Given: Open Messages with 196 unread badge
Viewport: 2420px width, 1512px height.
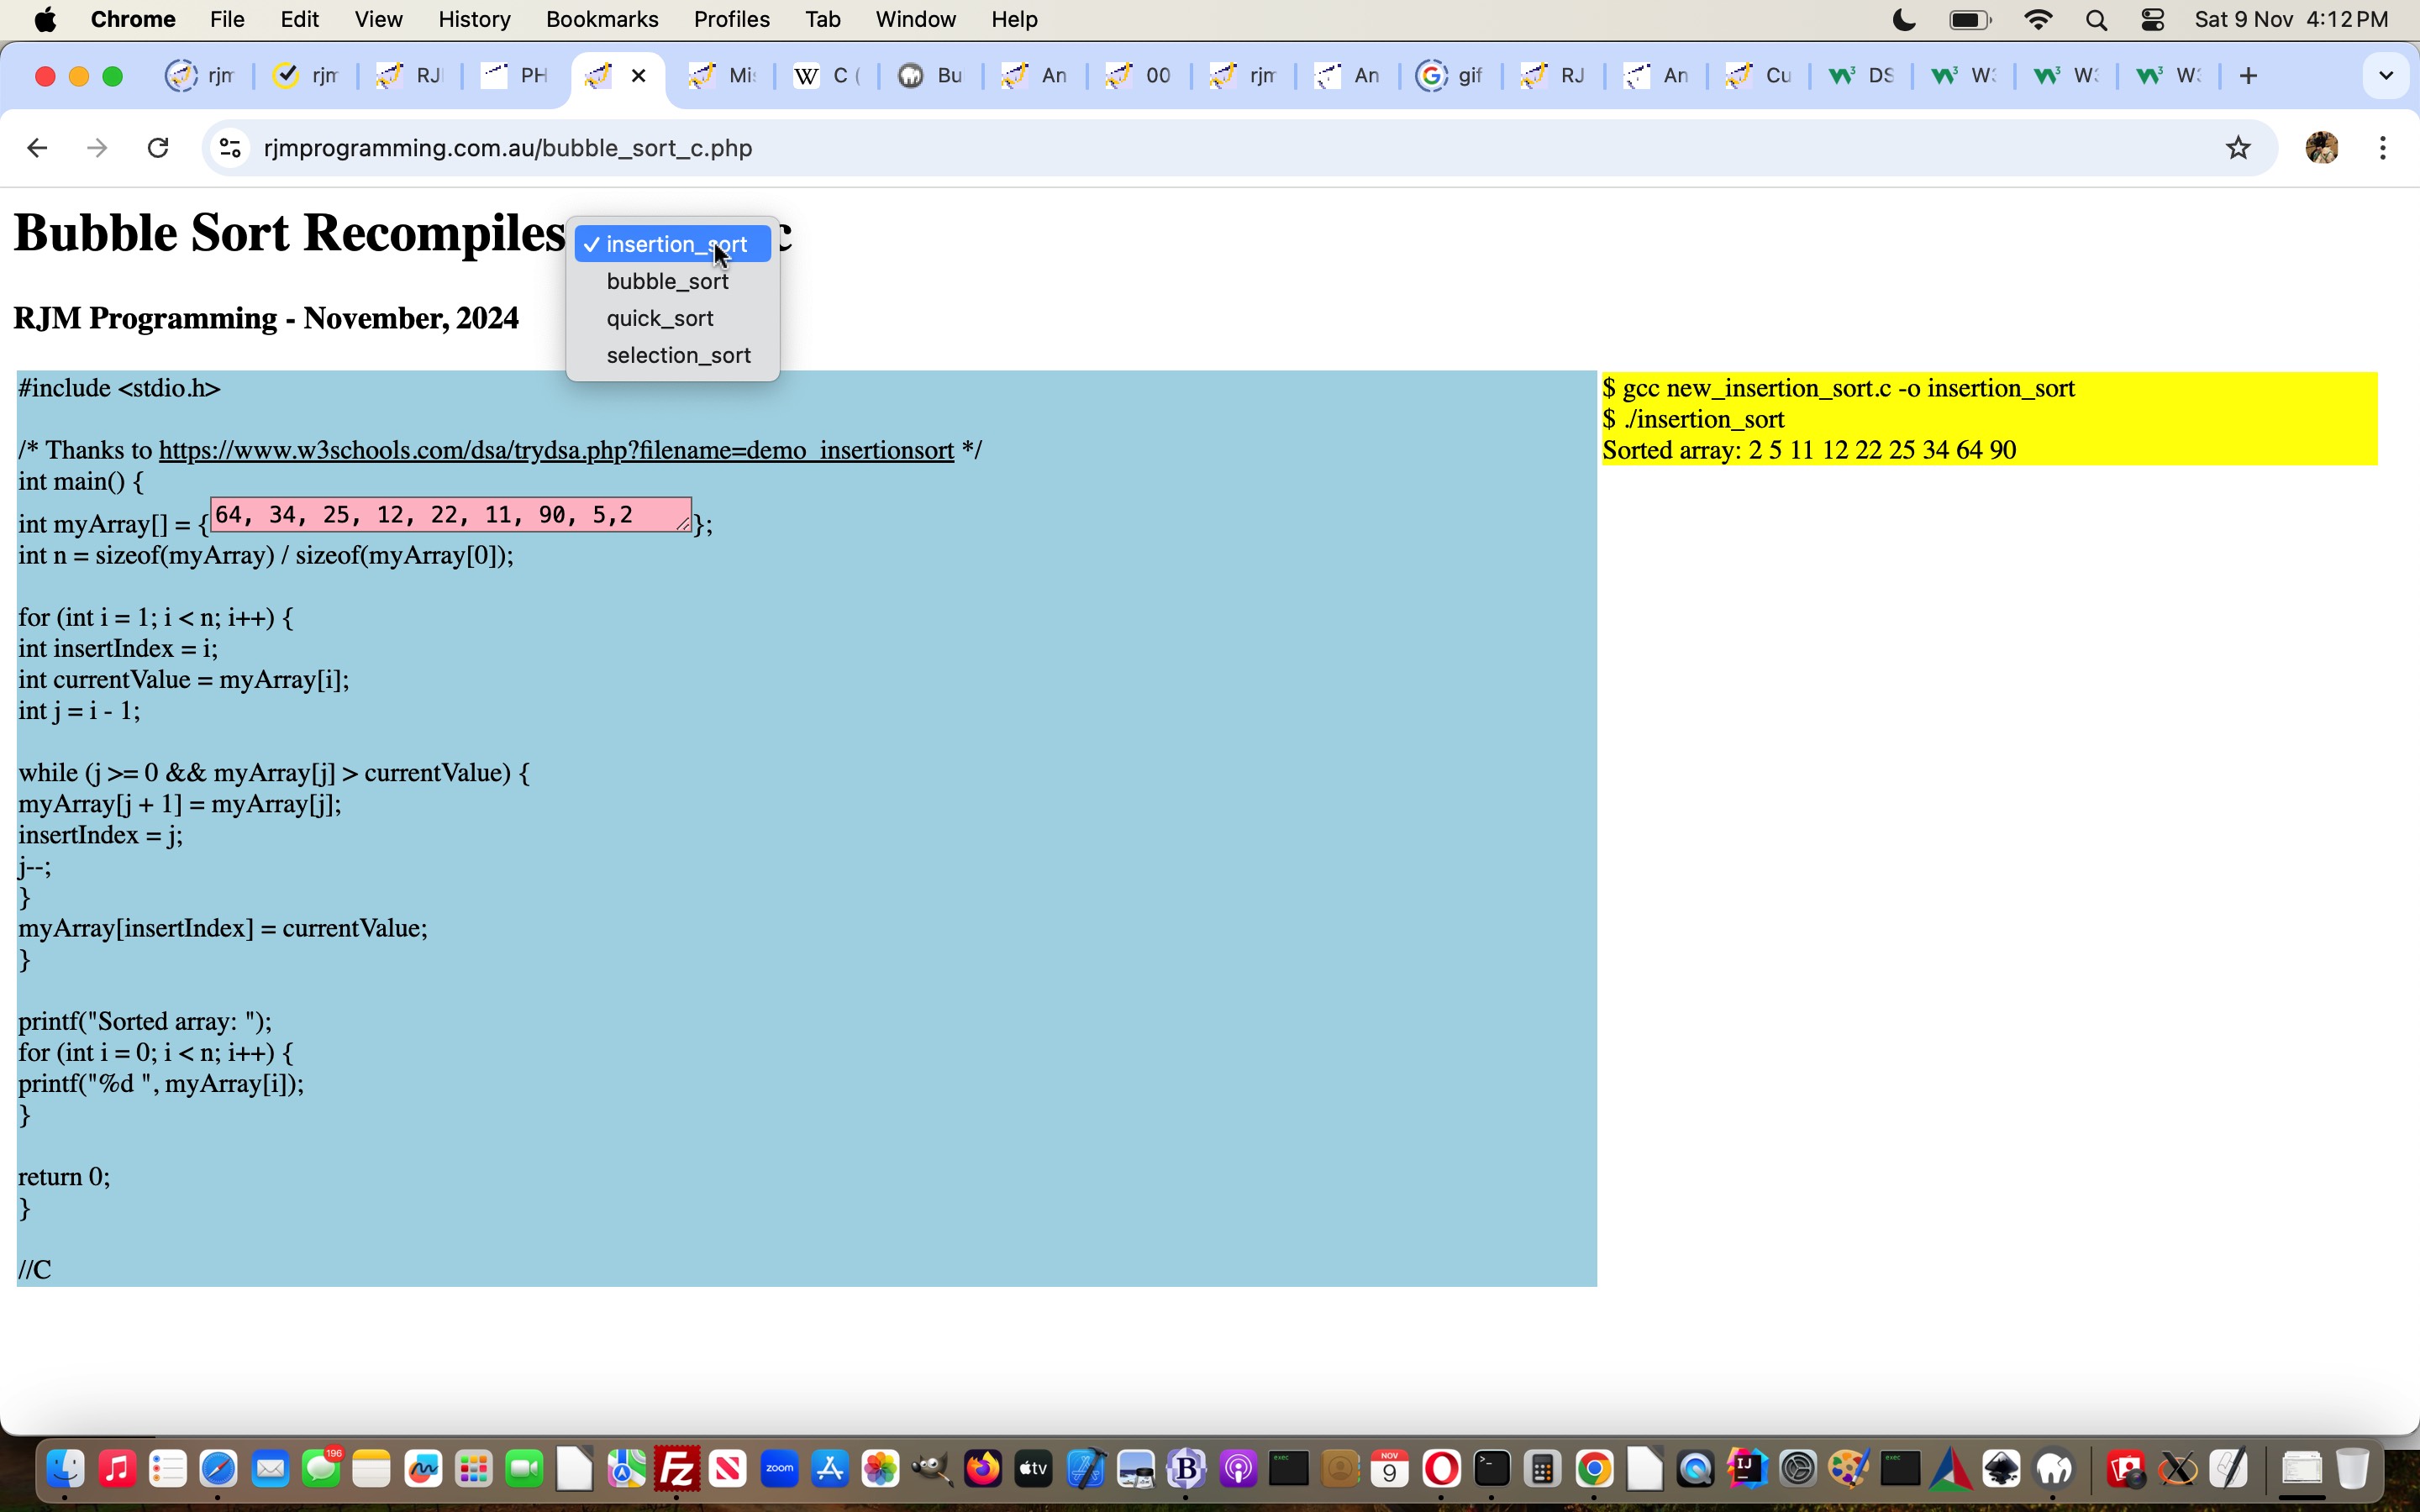Looking at the screenshot, I should click(x=321, y=1469).
